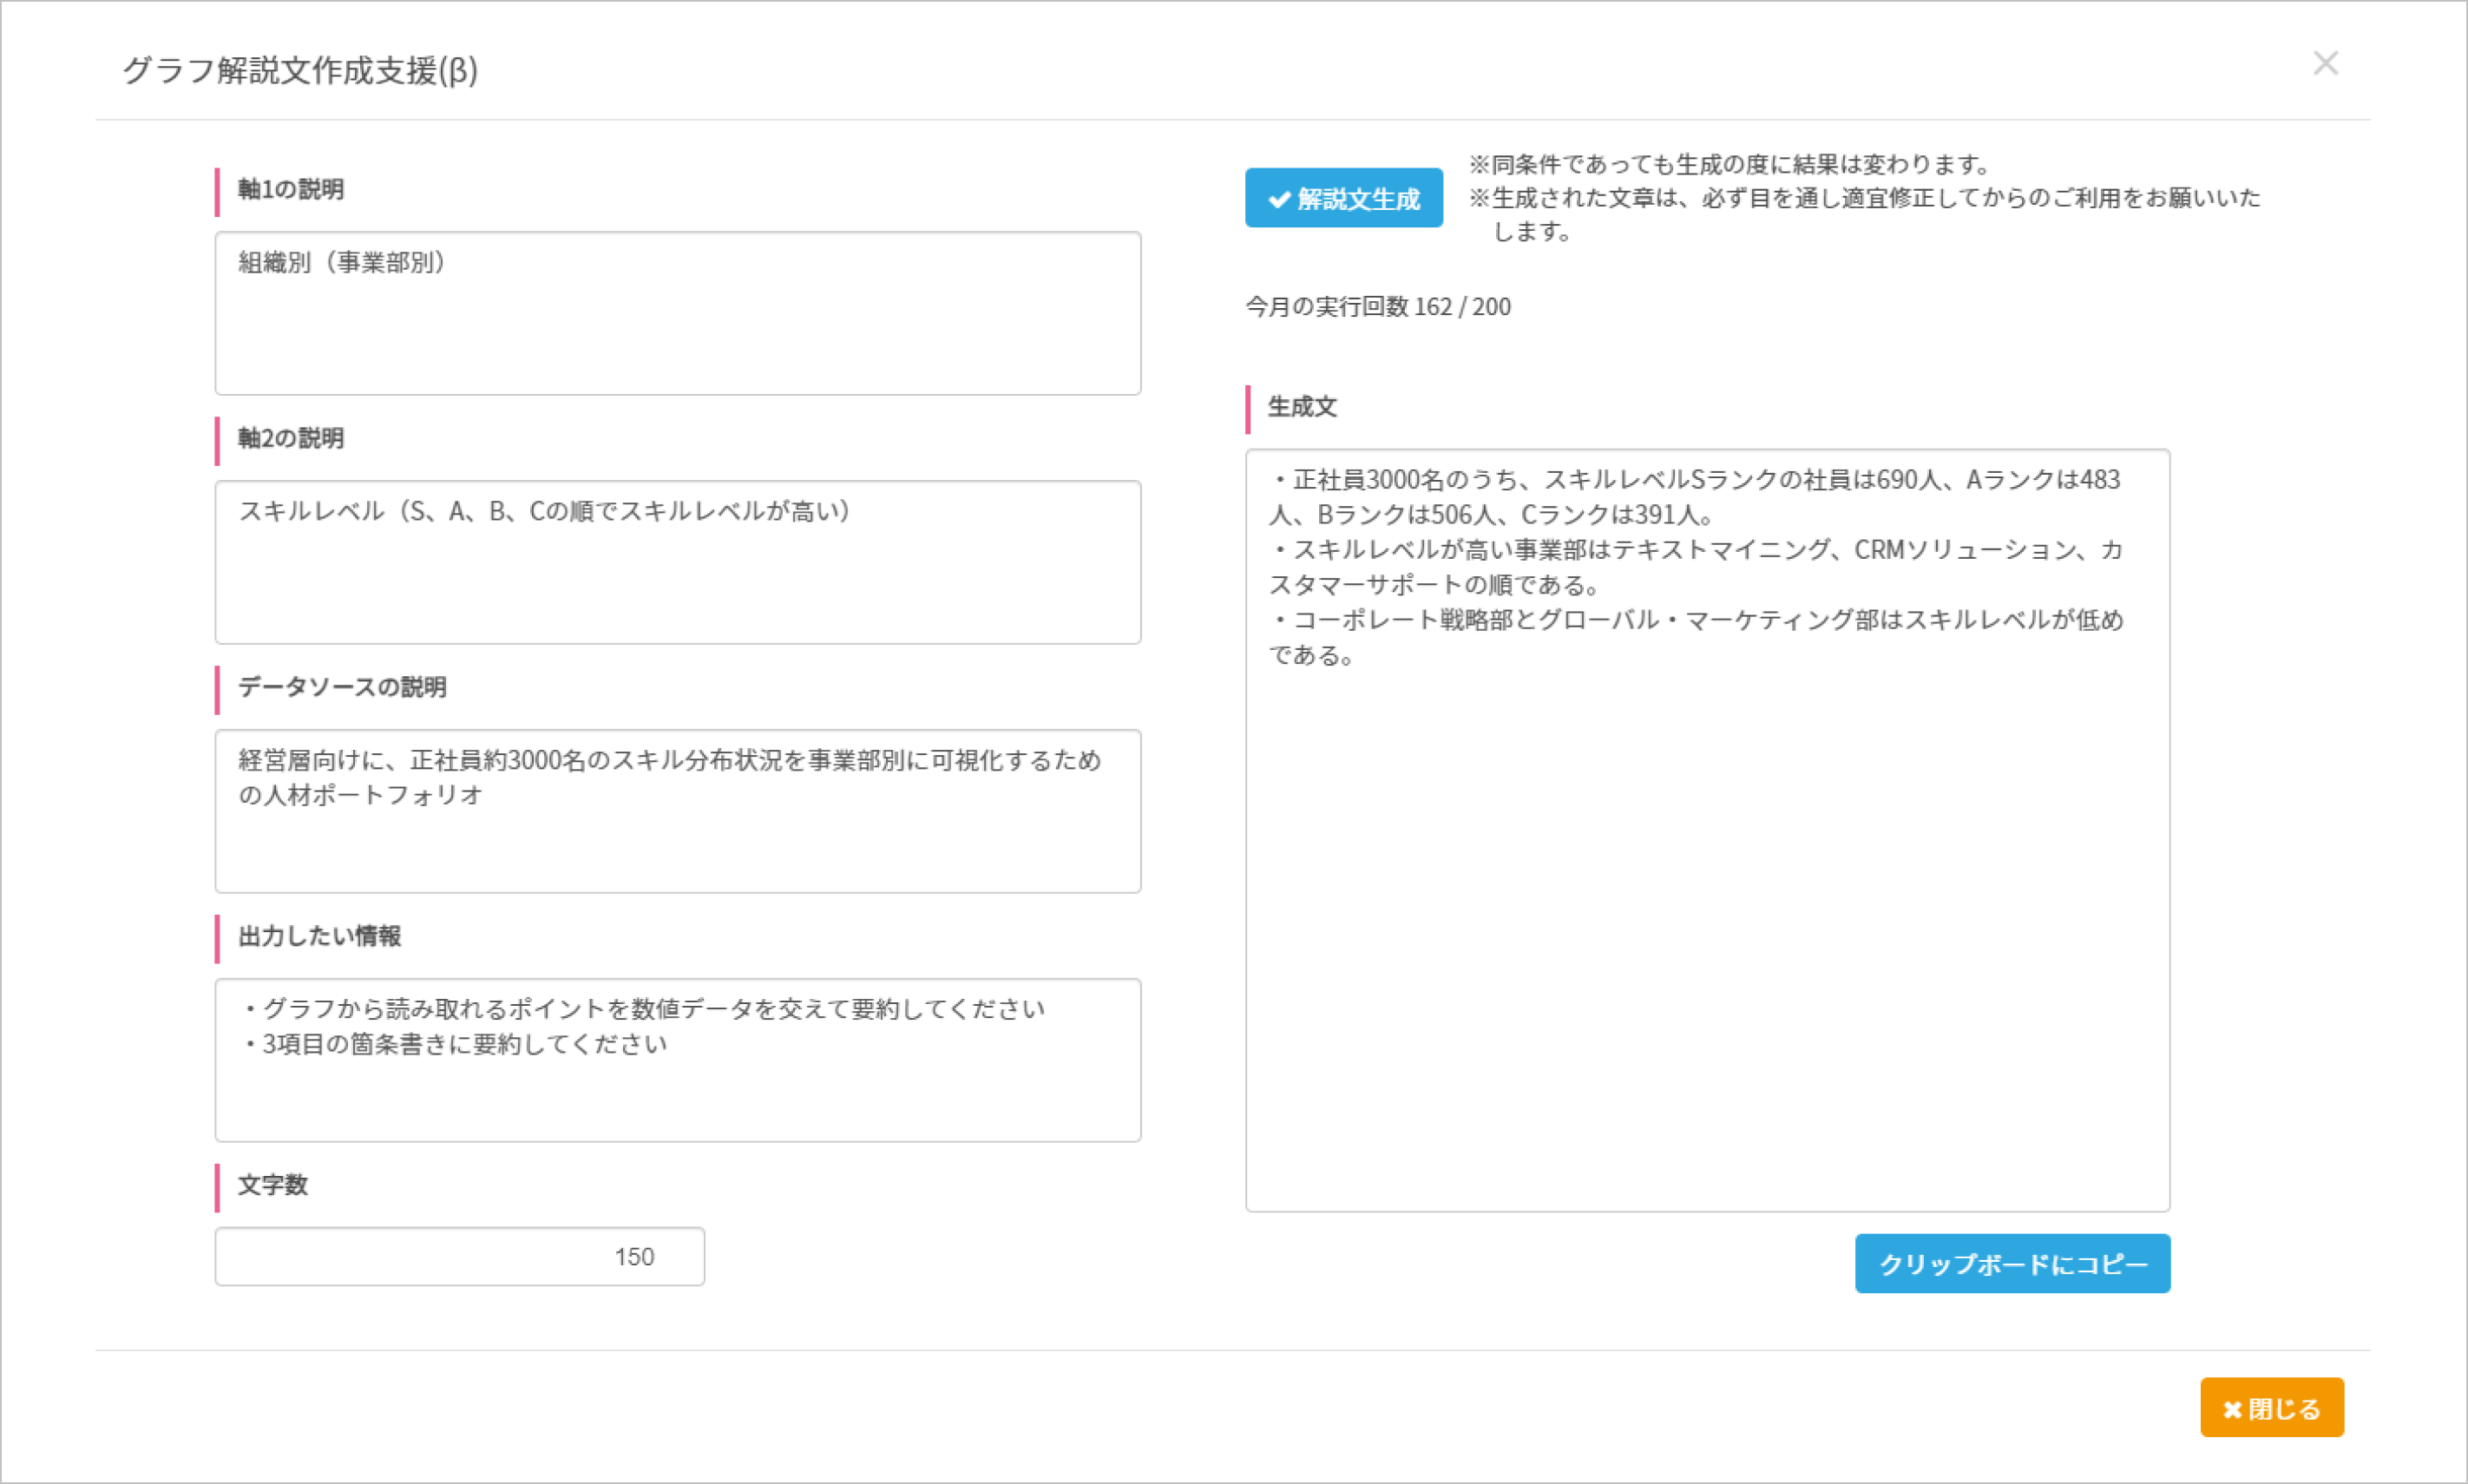The height and width of the screenshot is (1484, 2468).
Task: Click the 今月の実行回数 162 / 200 counter text
Action: tap(1377, 307)
